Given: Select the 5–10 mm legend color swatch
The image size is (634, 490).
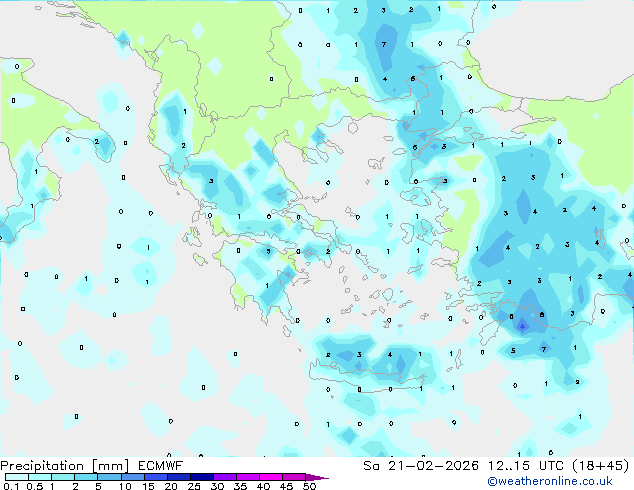Looking at the screenshot, I should pyautogui.click(x=109, y=477).
